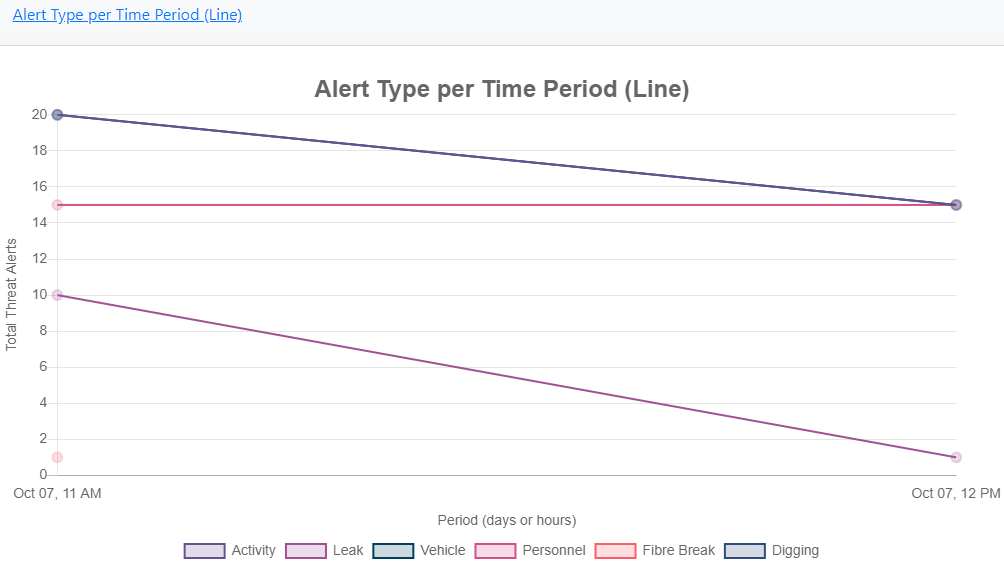Select the data point at 15 for 12 PM
1004x567 pixels.
tap(956, 205)
